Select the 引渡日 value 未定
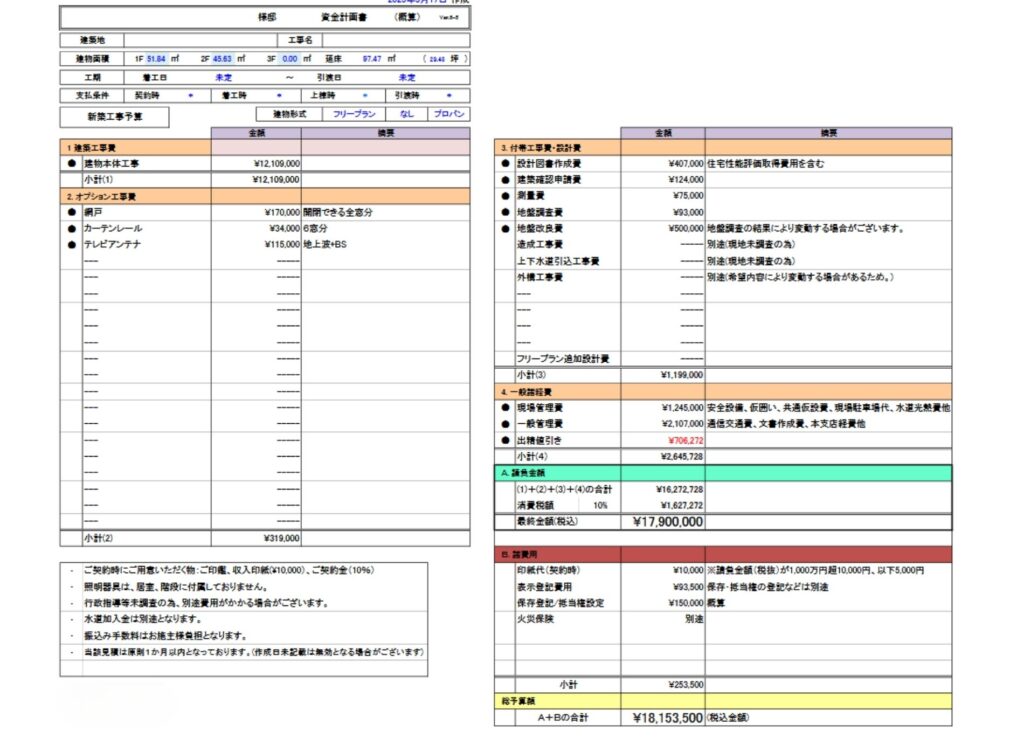The height and width of the screenshot is (744, 1024). pyautogui.click(x=407, y=77)
